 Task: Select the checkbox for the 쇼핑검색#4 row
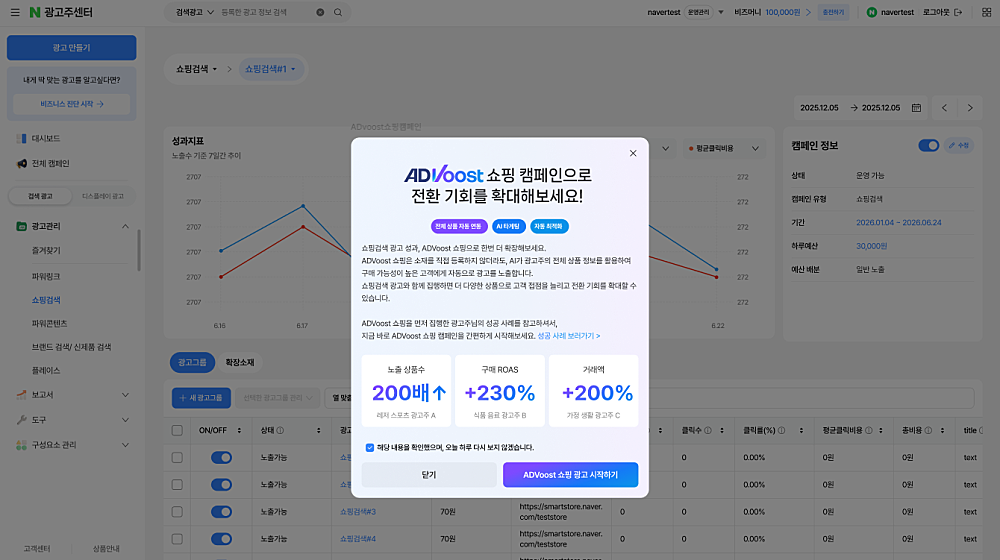(177, 539)
